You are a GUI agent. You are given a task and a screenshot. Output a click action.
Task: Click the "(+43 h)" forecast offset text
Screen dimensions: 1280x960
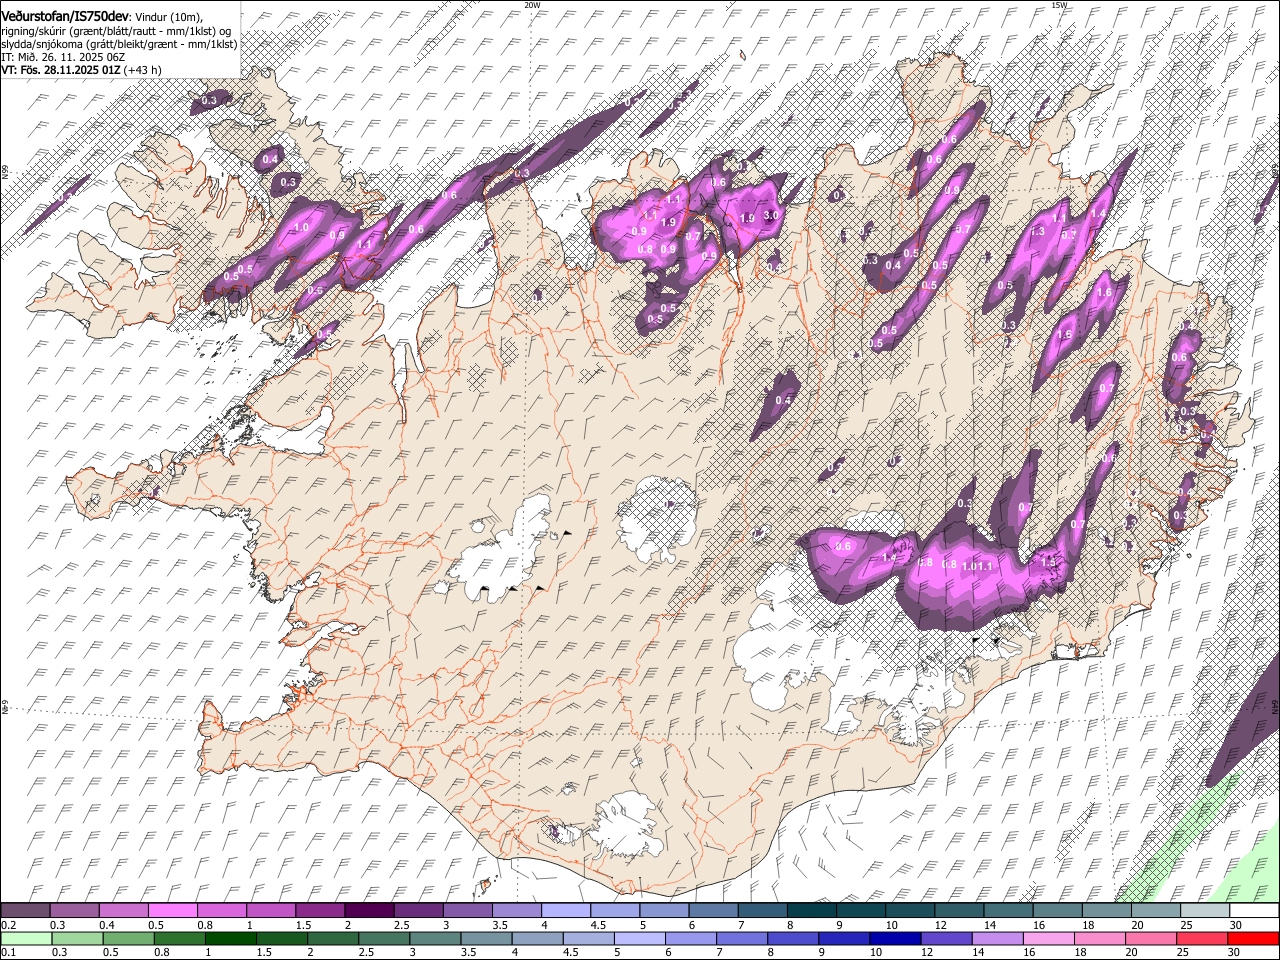(x=143, y=70)
